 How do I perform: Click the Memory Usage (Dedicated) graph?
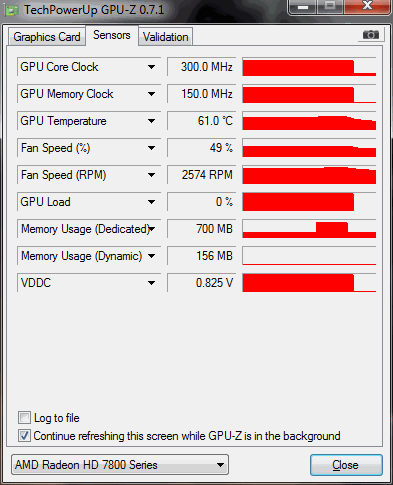click(x=309, y=229)
